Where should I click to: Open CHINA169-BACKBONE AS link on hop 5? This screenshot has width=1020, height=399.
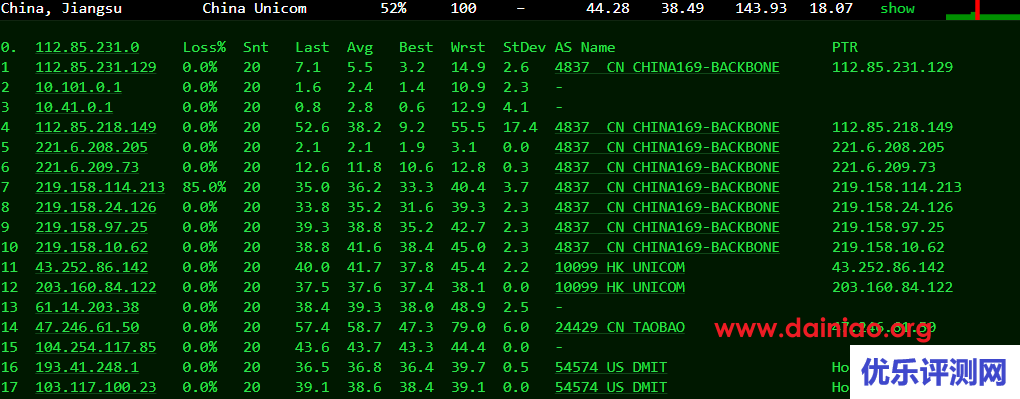pyautogui.click(x=667, y=147)
